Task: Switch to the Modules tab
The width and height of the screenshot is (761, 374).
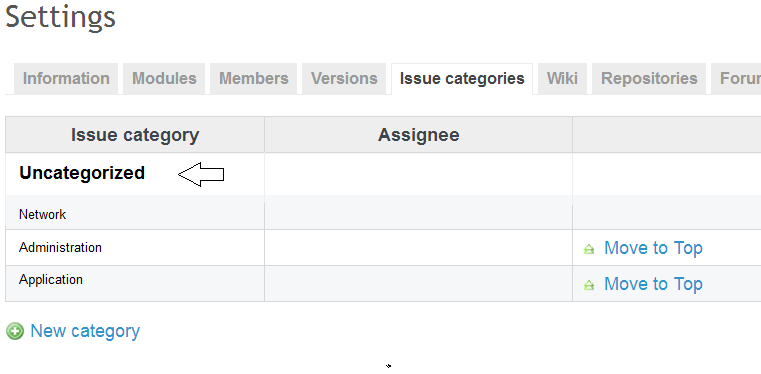Action: [164, 79]
